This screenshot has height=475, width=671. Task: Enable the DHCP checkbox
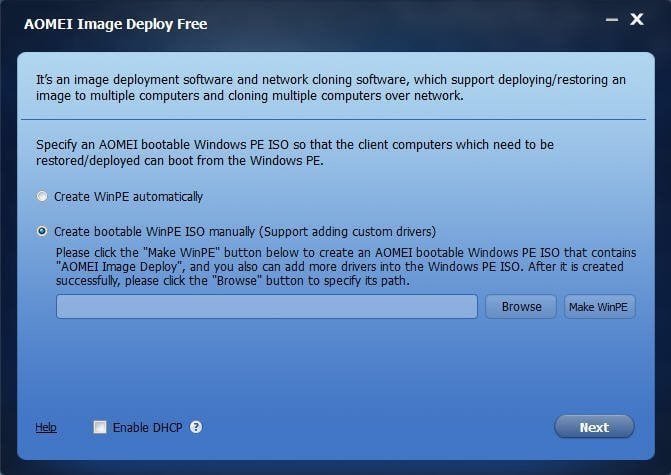(100, 427)
